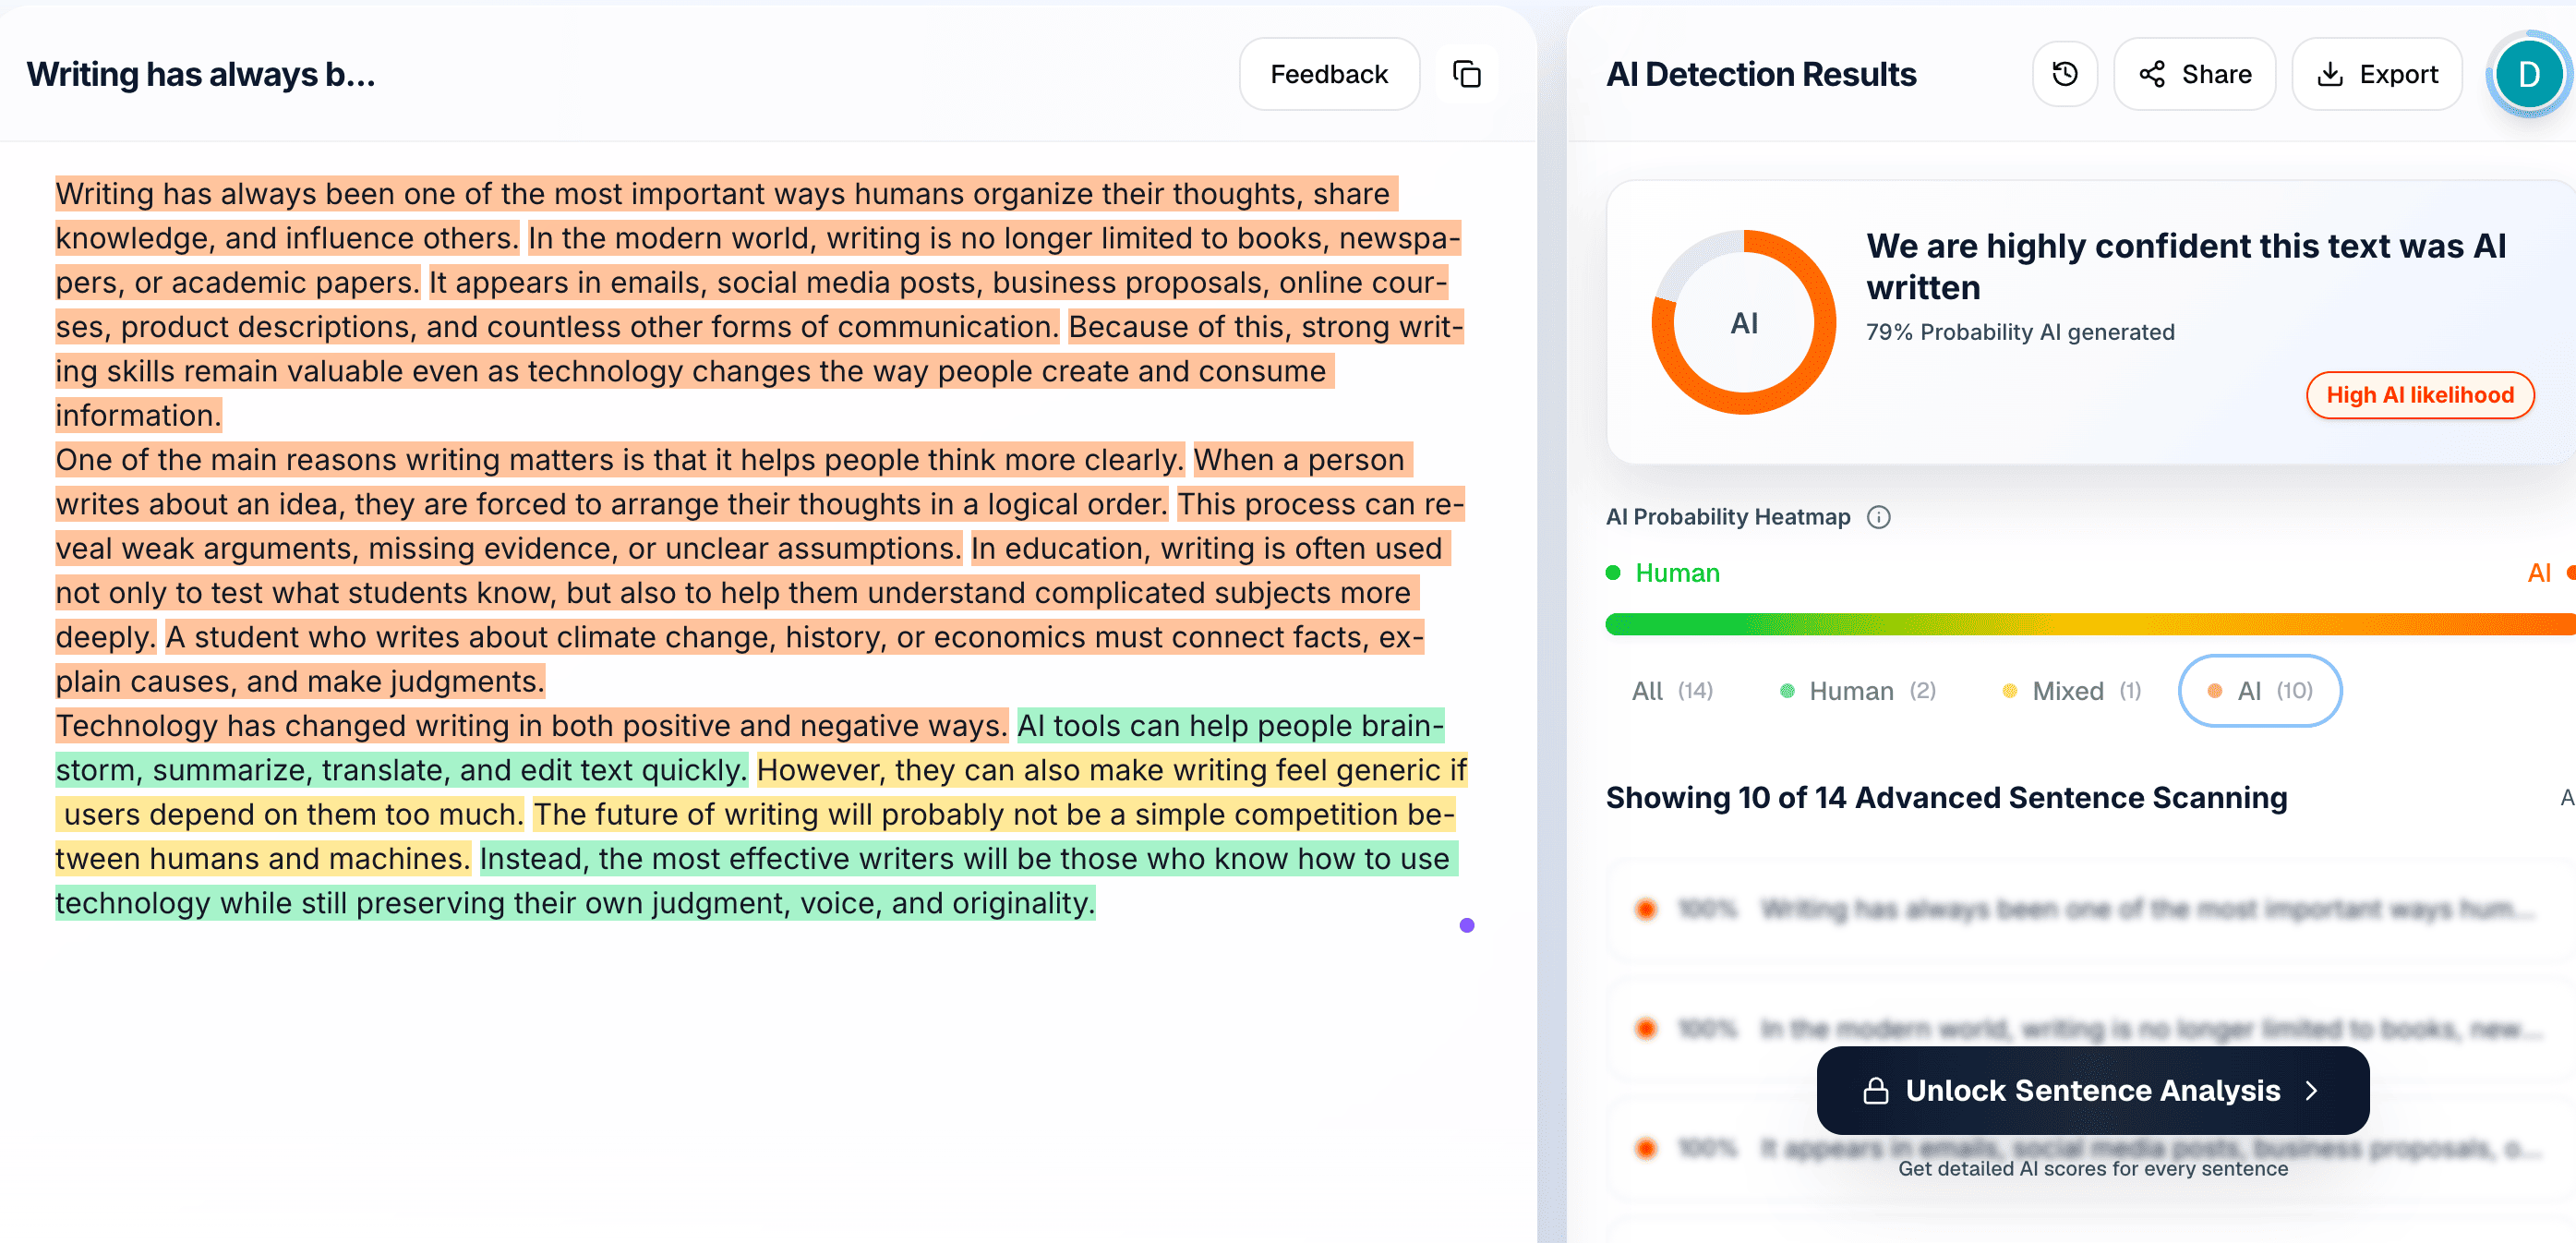Click the 'AI Detection Results' heading
Viewport: 2576px width, 1243px height.
pos(1761,74)
